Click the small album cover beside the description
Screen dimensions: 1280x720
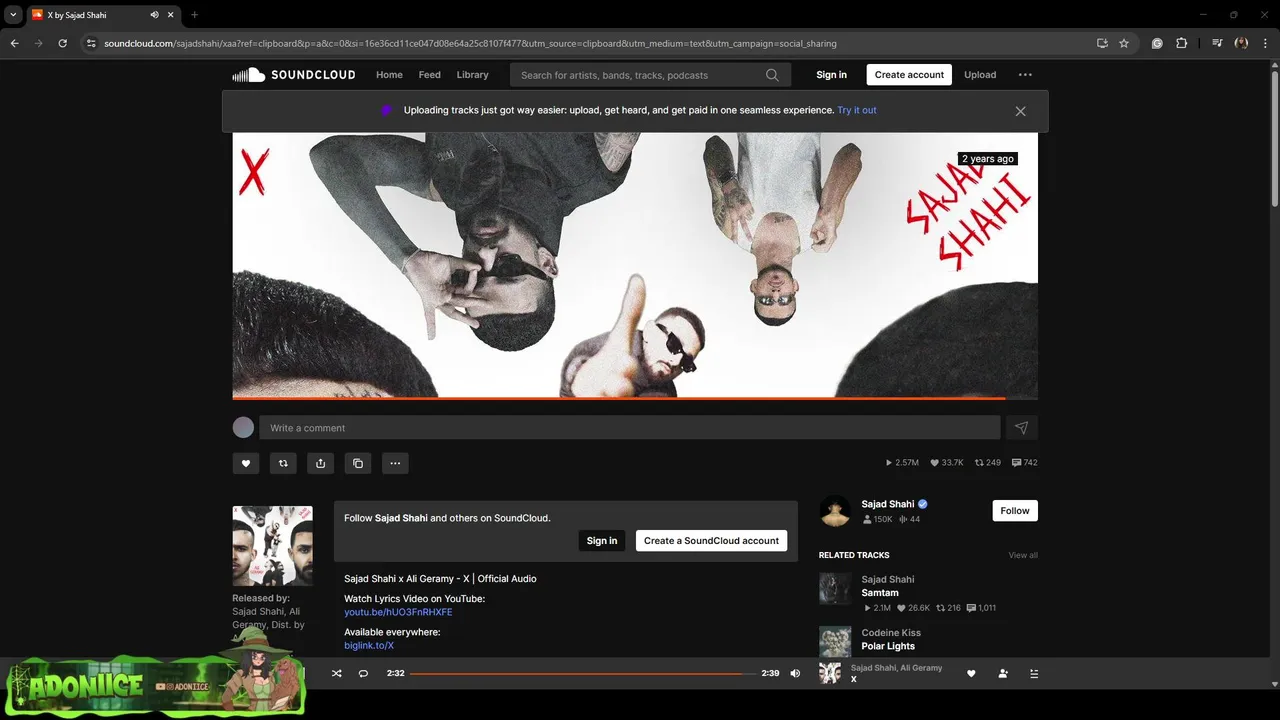pyautogui.click(x=273, y=546)
